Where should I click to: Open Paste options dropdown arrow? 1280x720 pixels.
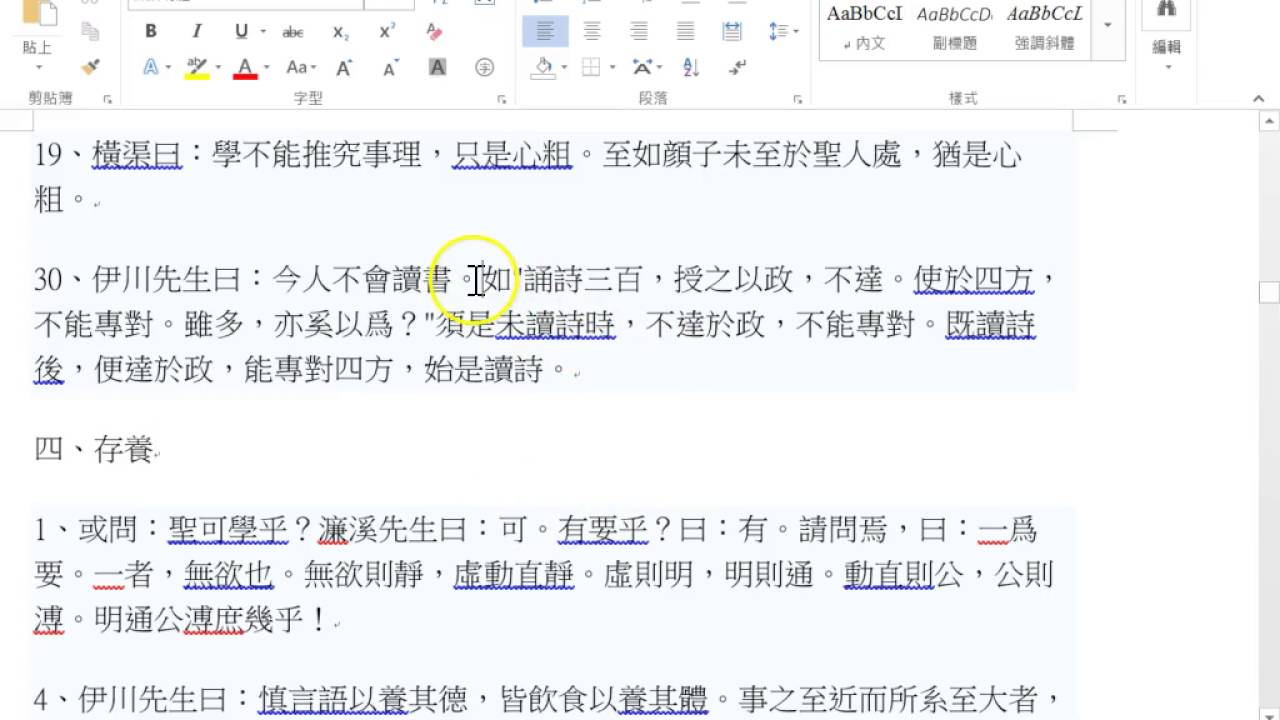(x=38, y=68)
